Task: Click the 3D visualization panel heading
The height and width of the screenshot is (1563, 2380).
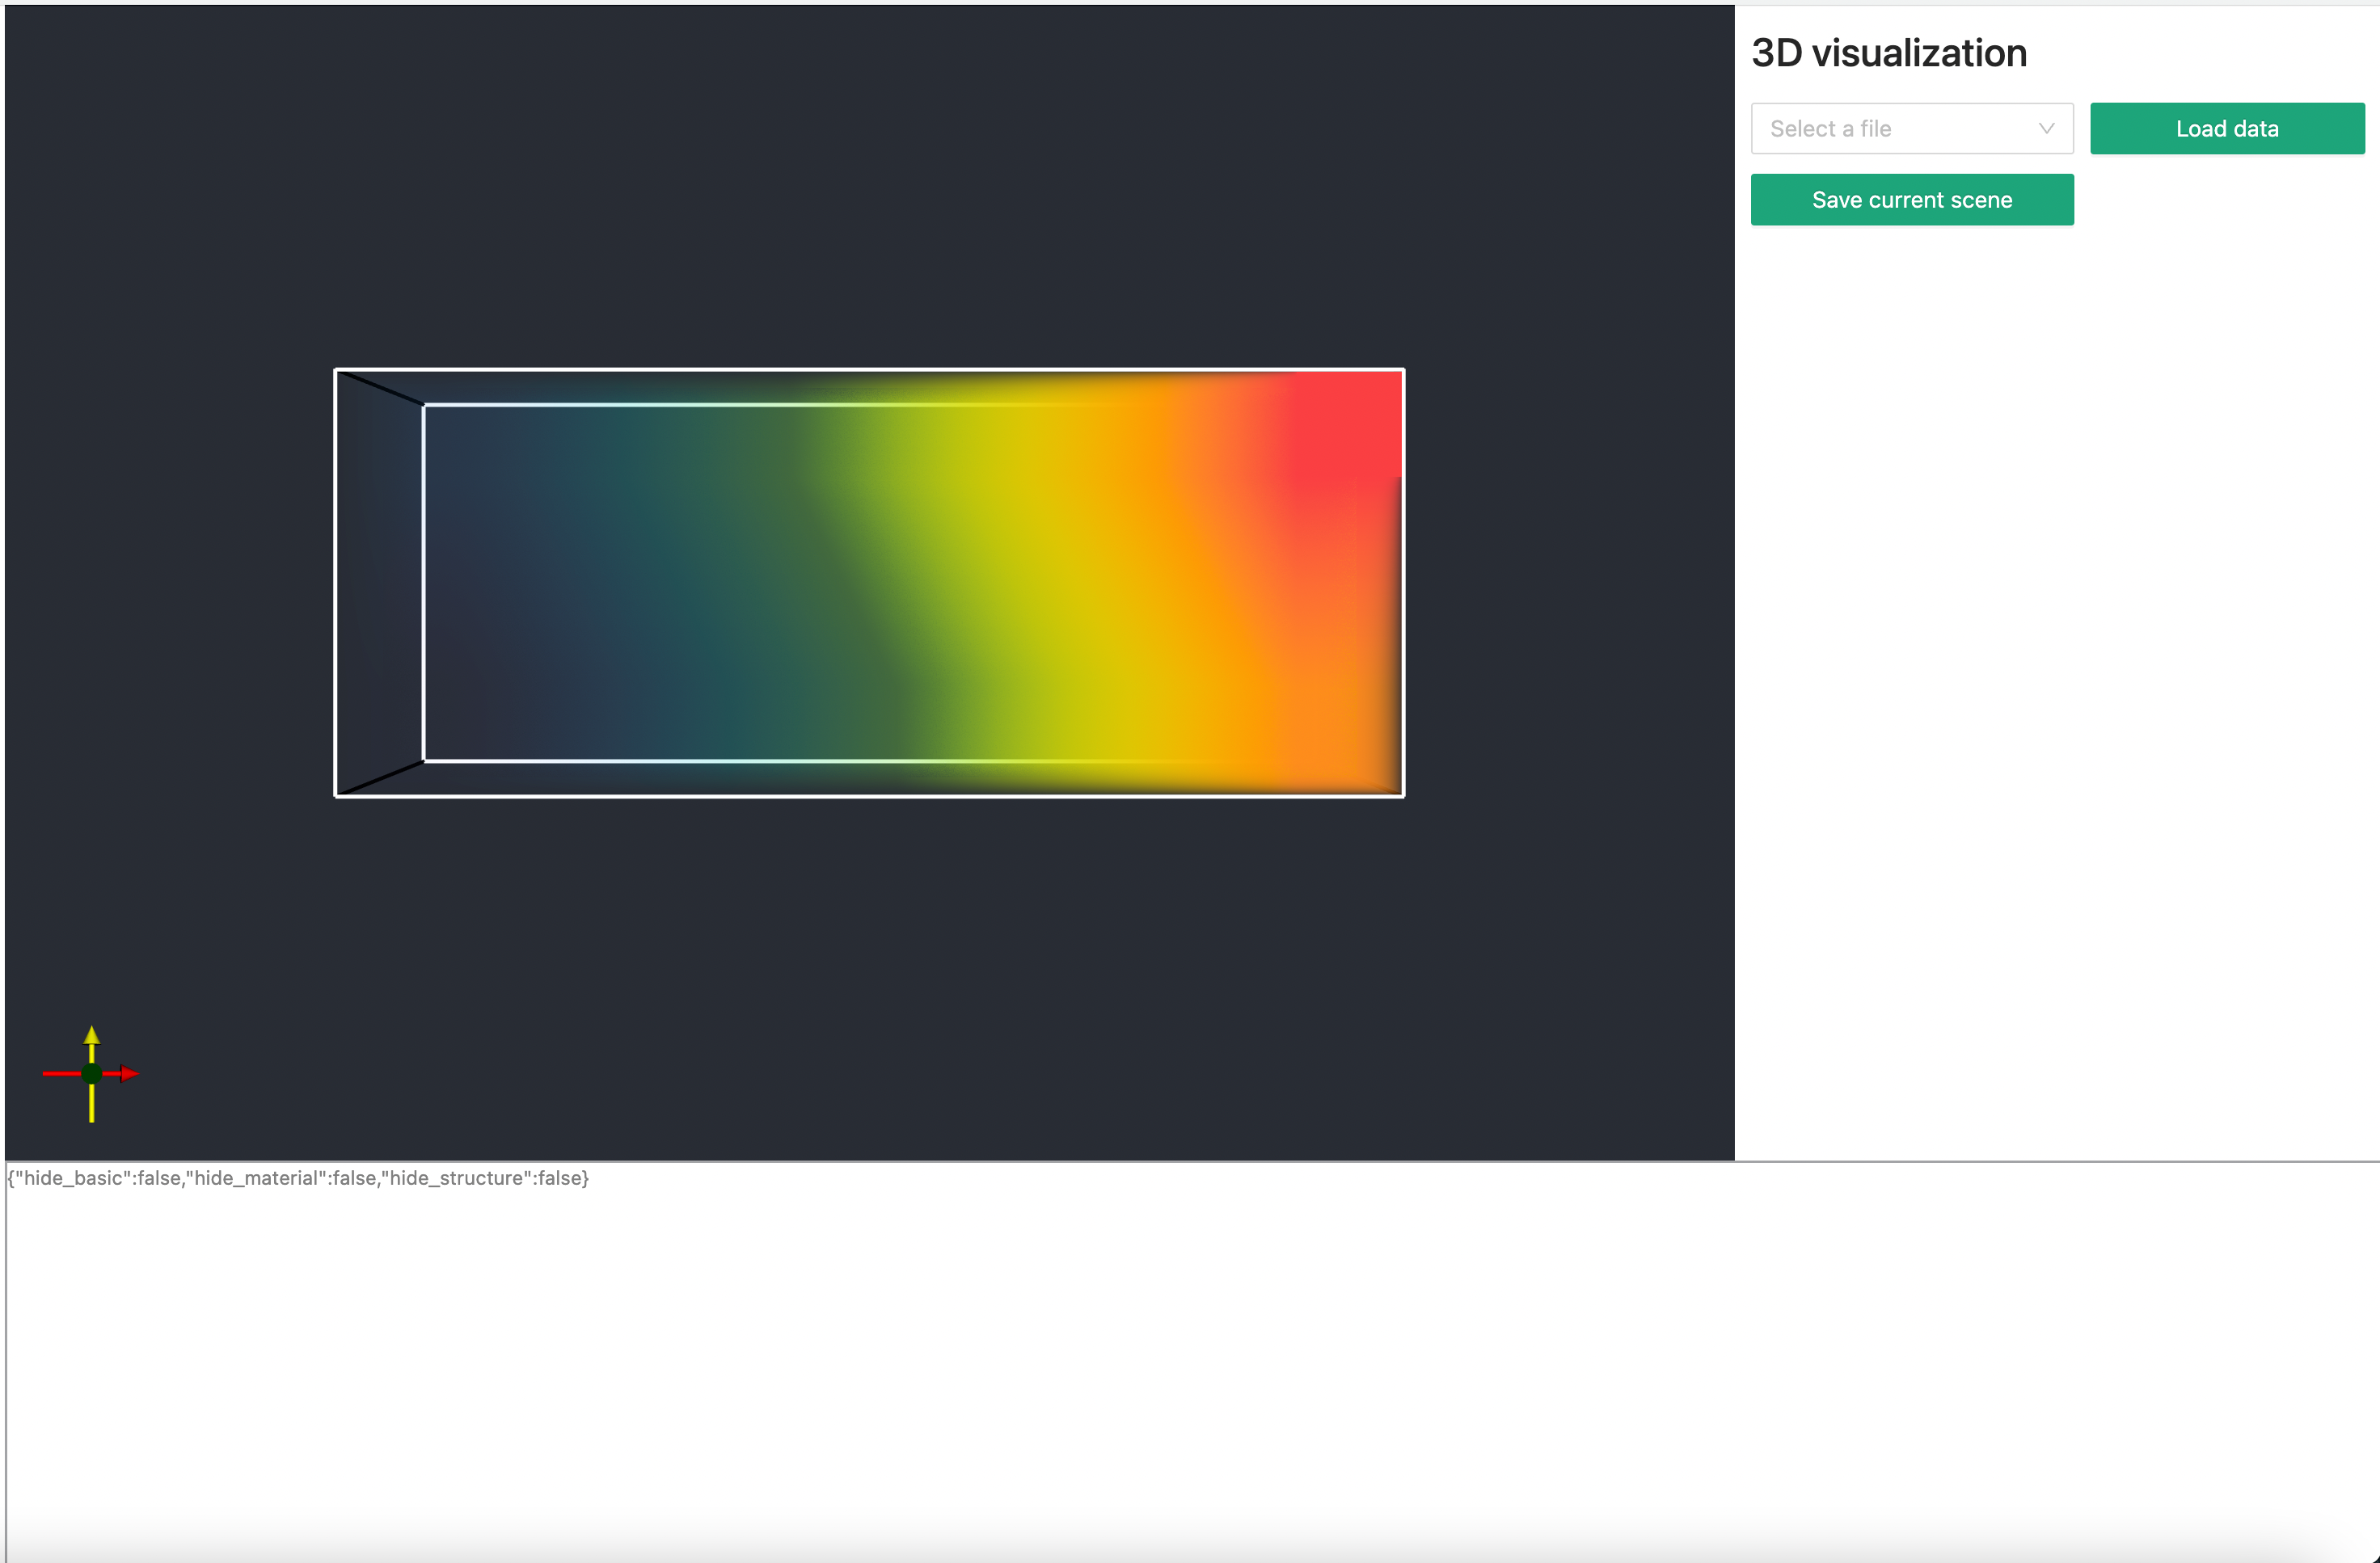Action: (x=1889, y=52)
